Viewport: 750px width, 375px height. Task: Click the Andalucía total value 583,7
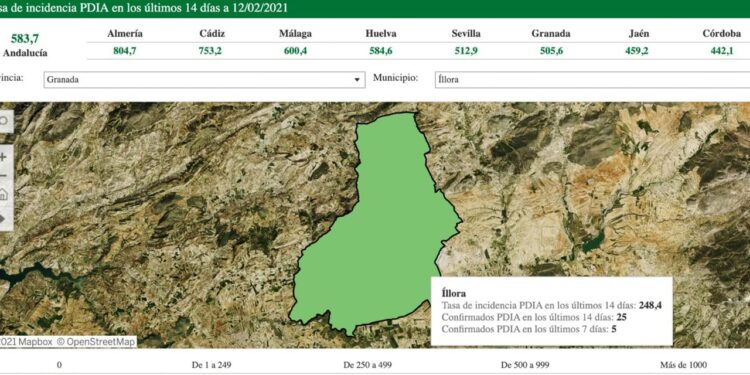pyautogui.click(x=25, y=39)
